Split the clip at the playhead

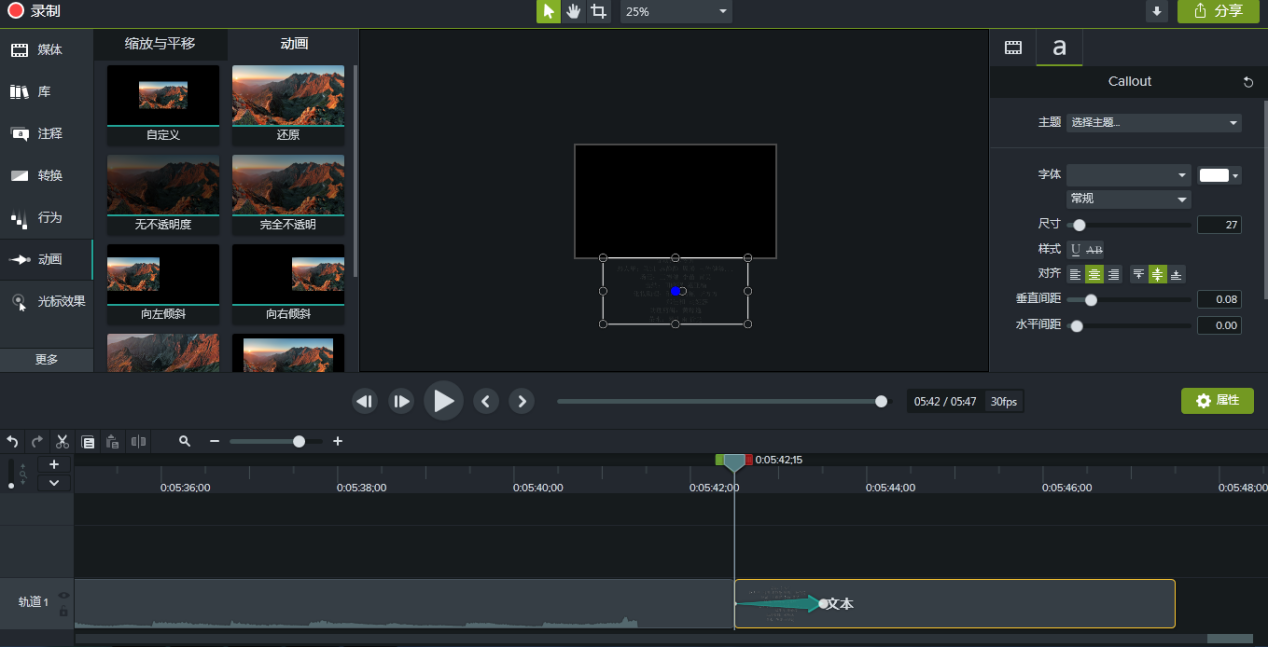point(138,441)
